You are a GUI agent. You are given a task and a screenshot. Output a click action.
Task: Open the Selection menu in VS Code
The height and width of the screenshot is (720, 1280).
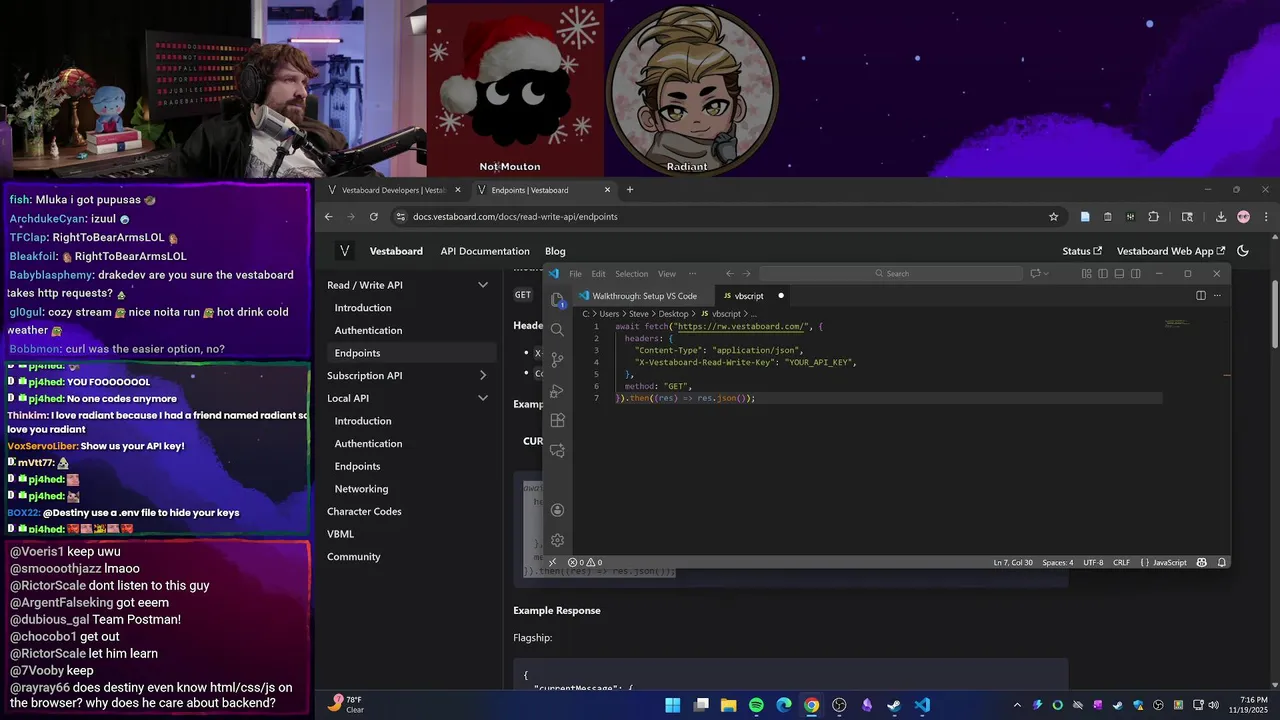(x=631, y=273)
